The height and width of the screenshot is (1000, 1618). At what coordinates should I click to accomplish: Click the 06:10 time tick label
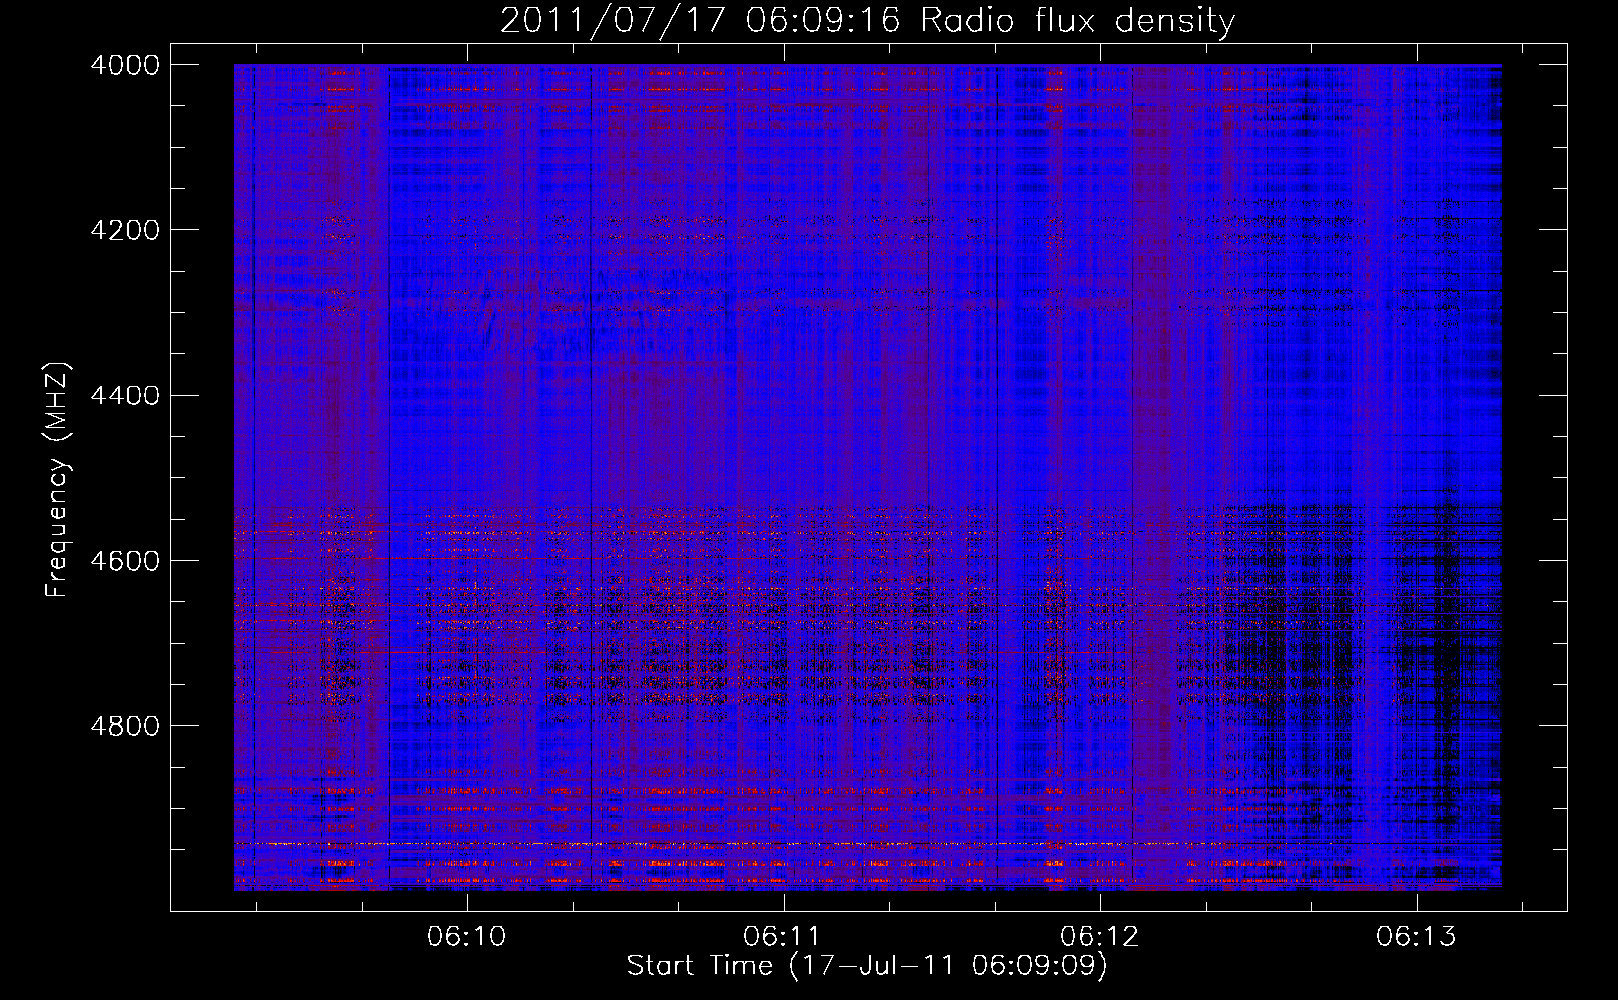[467, 937]
